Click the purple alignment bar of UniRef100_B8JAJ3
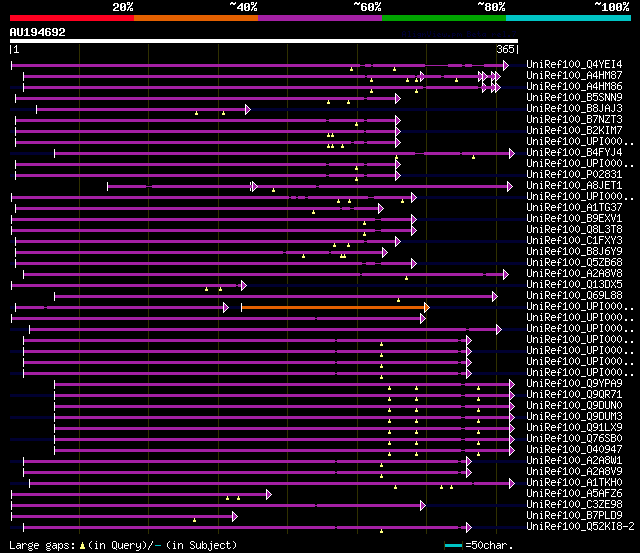This screenshot has height=553, width=640. (x=141, y=109)
